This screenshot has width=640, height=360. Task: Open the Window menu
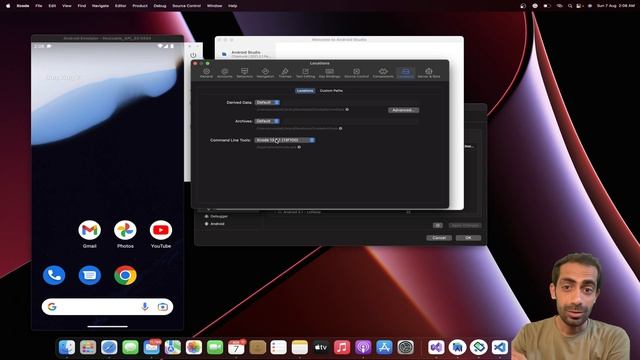pyautogui.click(x=214, y=6)
